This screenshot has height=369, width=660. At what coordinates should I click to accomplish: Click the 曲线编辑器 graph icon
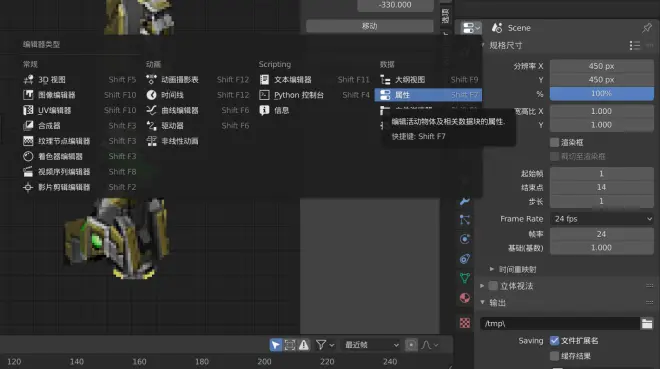pos(151,110)
